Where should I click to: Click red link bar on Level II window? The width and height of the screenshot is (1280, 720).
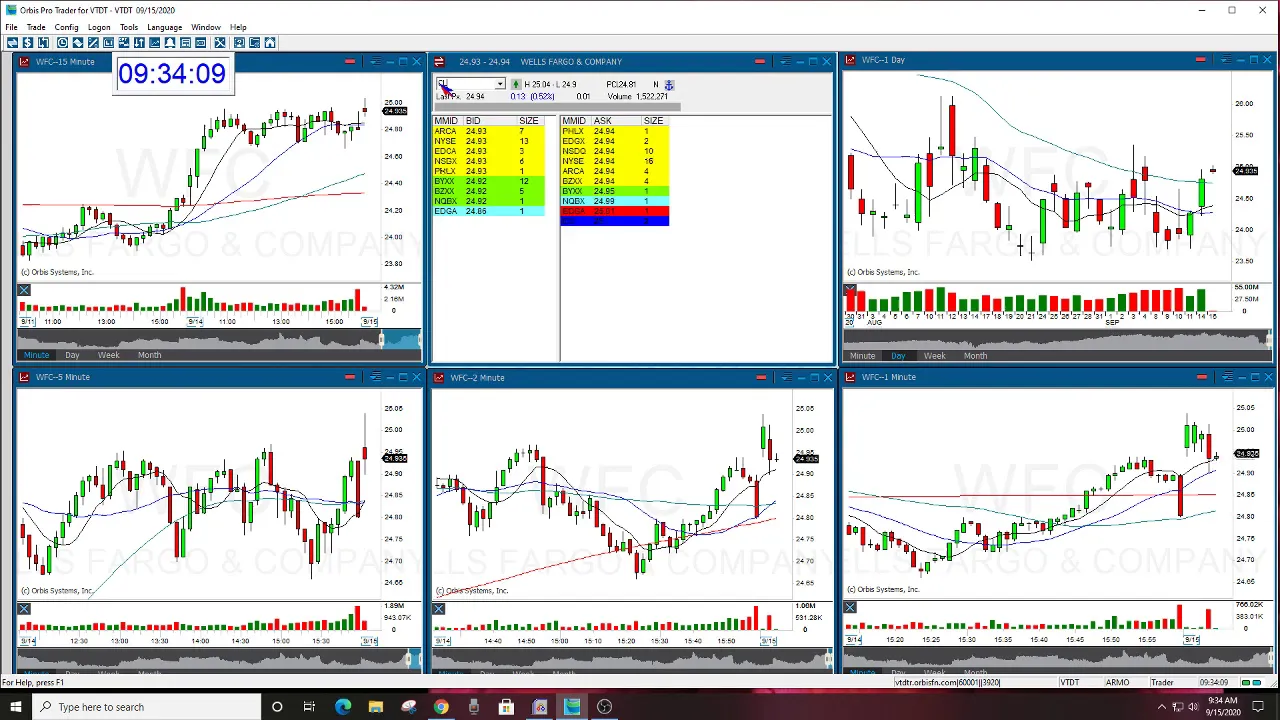760,61
